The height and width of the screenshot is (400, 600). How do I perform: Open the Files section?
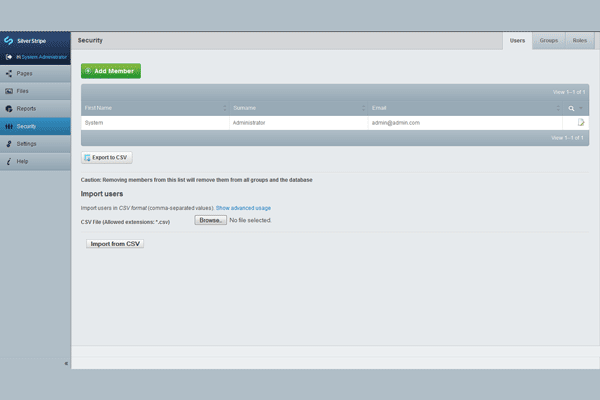[35, 91]
